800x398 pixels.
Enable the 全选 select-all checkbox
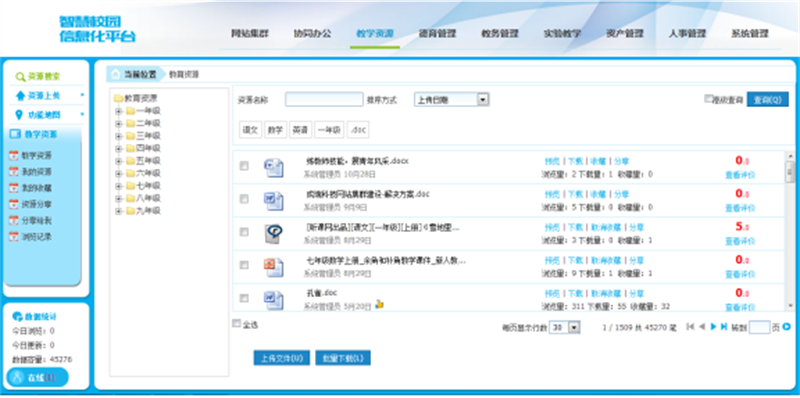pyautogui.click(x=236, y=323)
